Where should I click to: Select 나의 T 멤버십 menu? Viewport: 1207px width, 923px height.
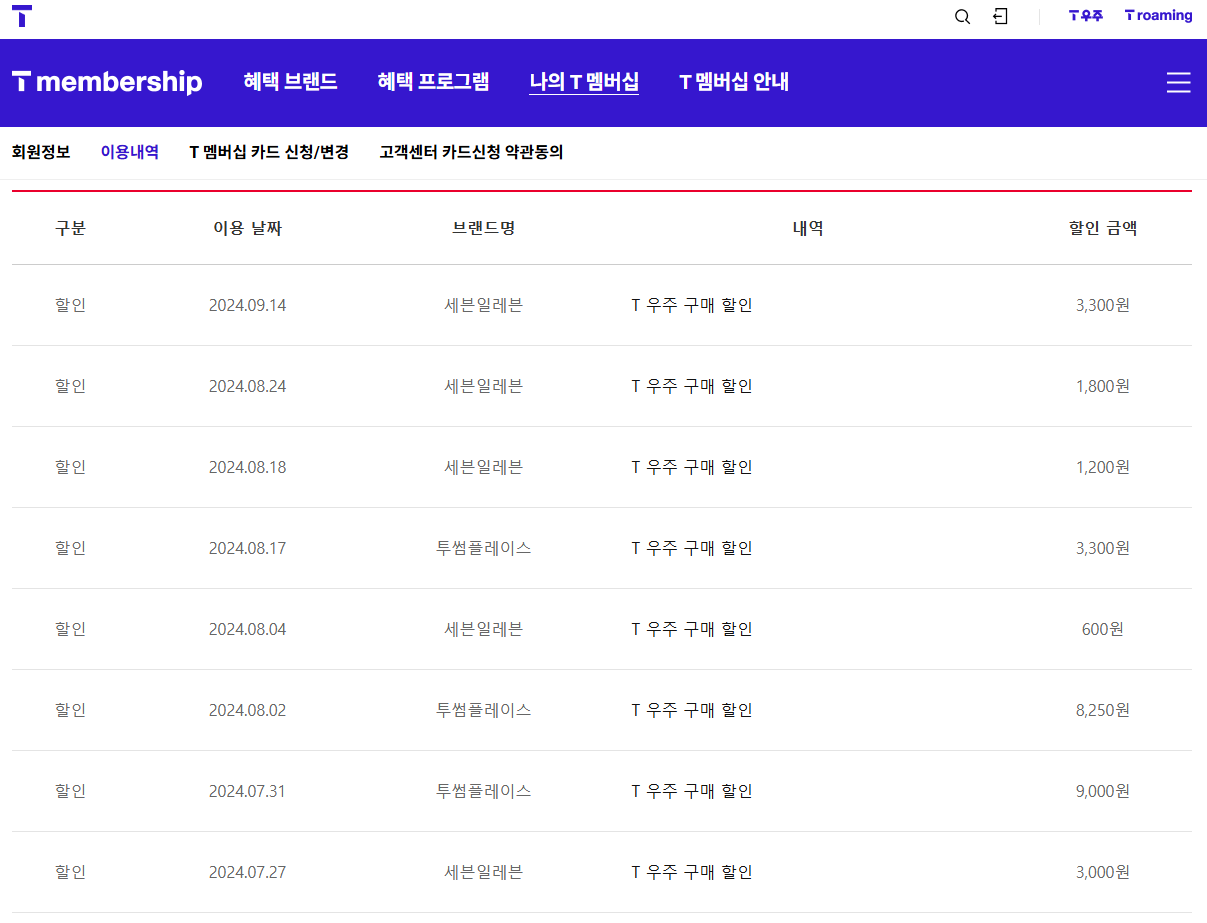pyautogui.click(x=584, y=82)
